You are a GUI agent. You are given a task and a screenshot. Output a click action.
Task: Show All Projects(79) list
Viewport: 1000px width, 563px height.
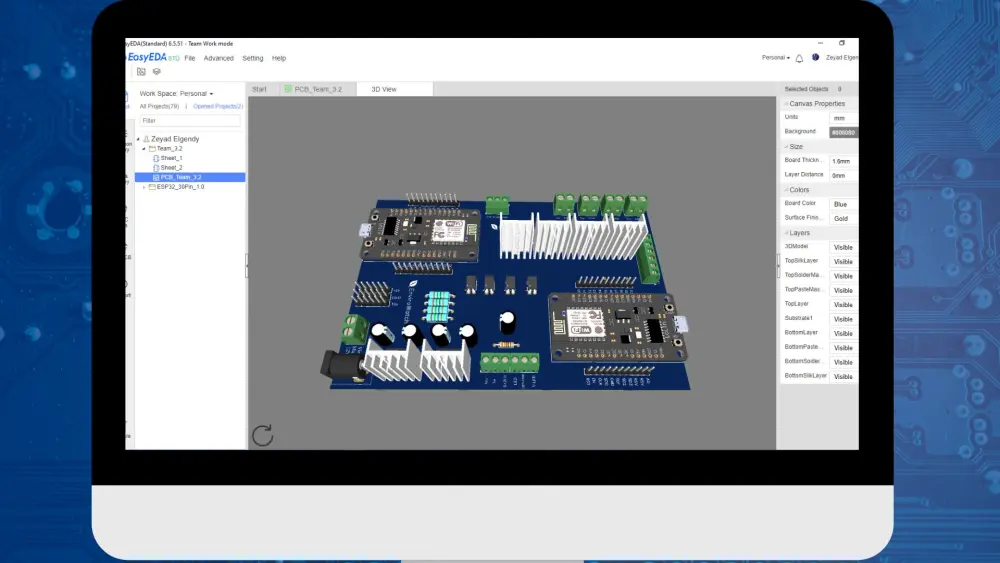(x=159, y=106)
